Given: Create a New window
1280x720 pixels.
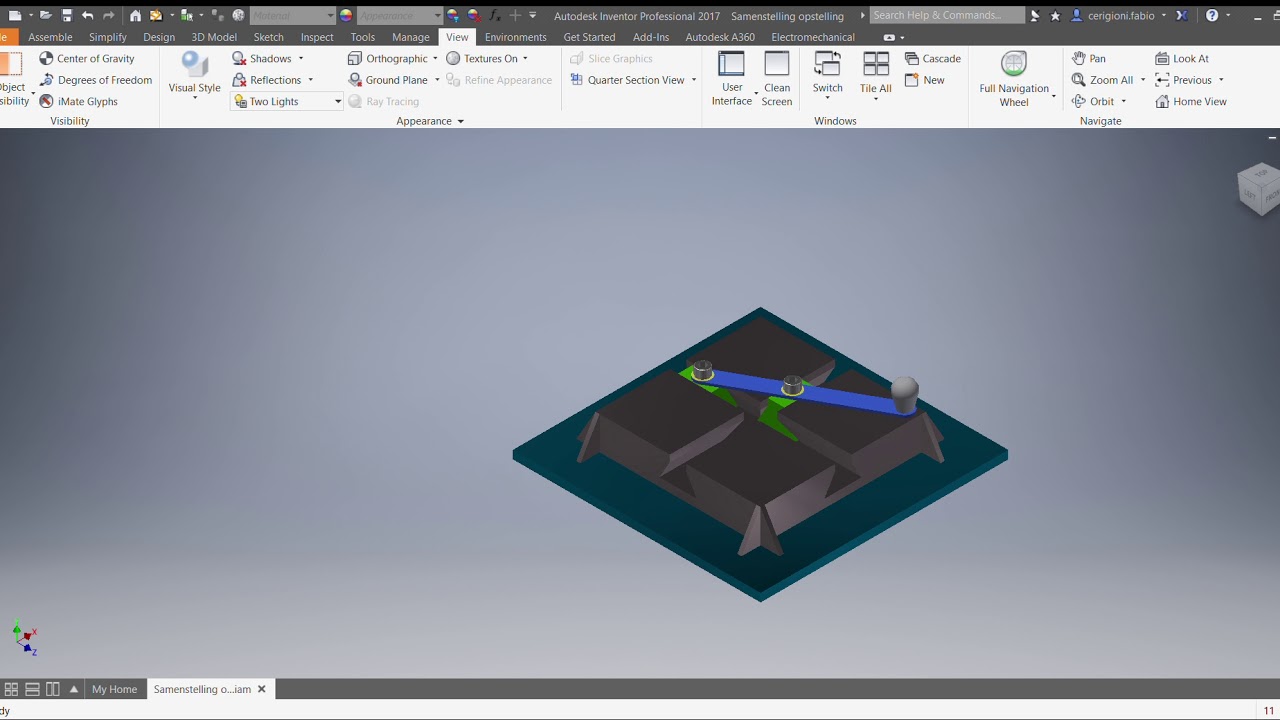Looking at the screenshot, I should [x=925, y=80].
